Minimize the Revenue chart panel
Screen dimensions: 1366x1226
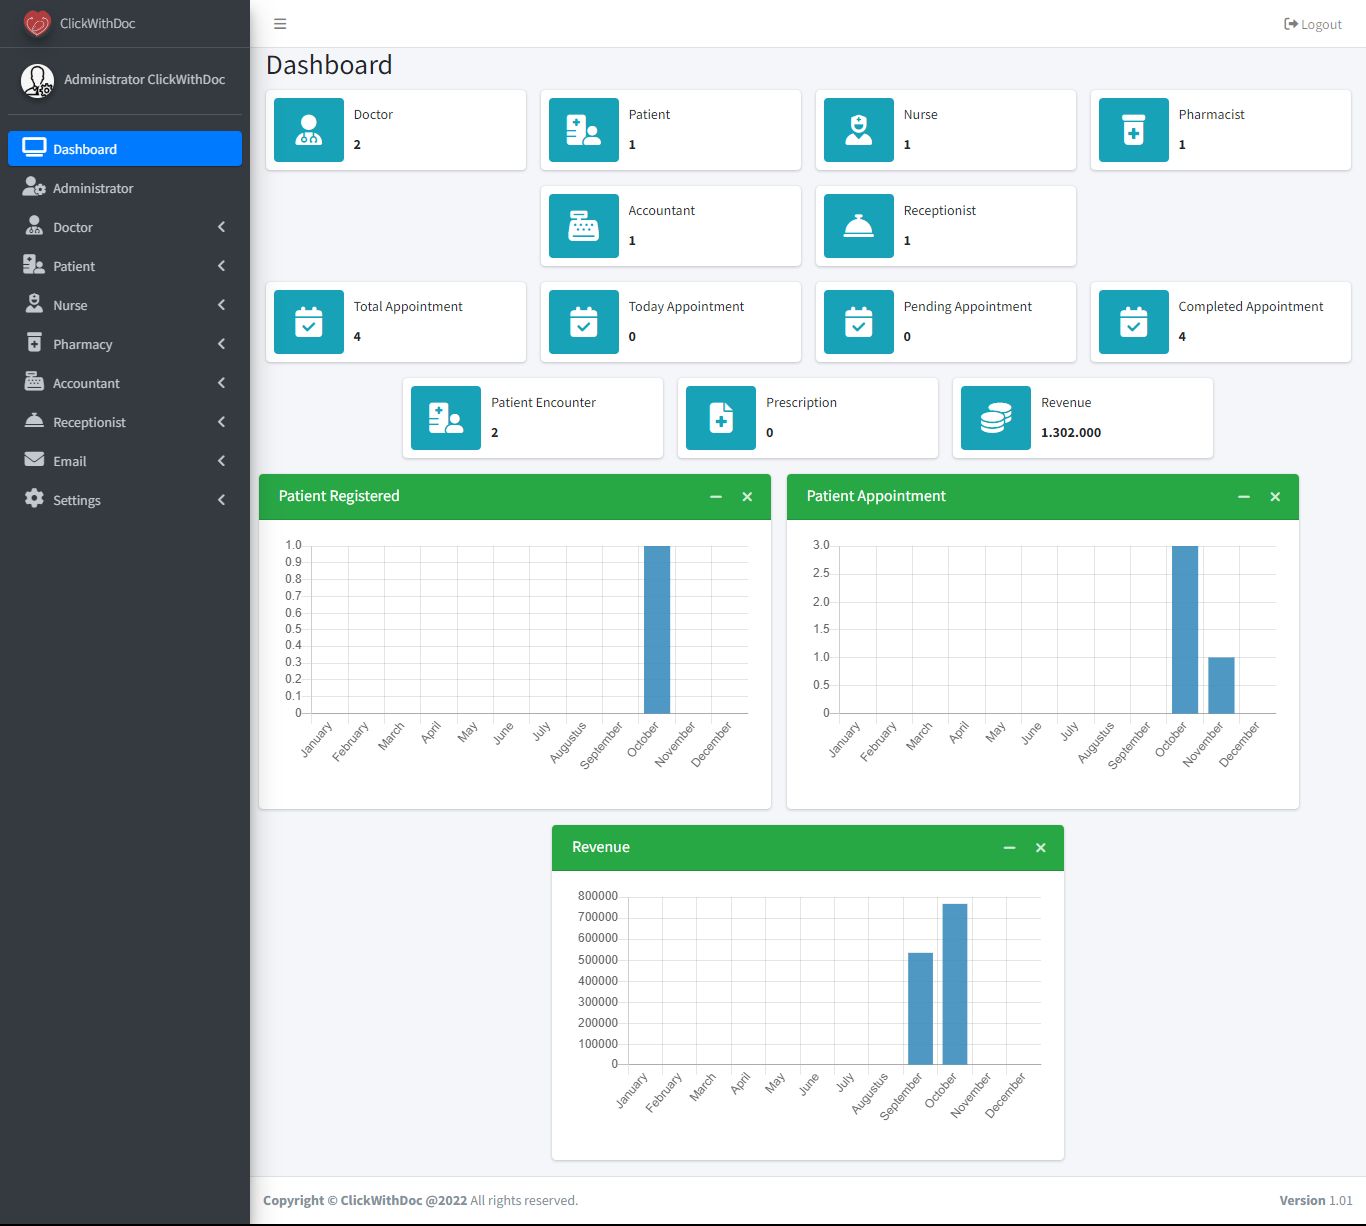point(1009,848)
